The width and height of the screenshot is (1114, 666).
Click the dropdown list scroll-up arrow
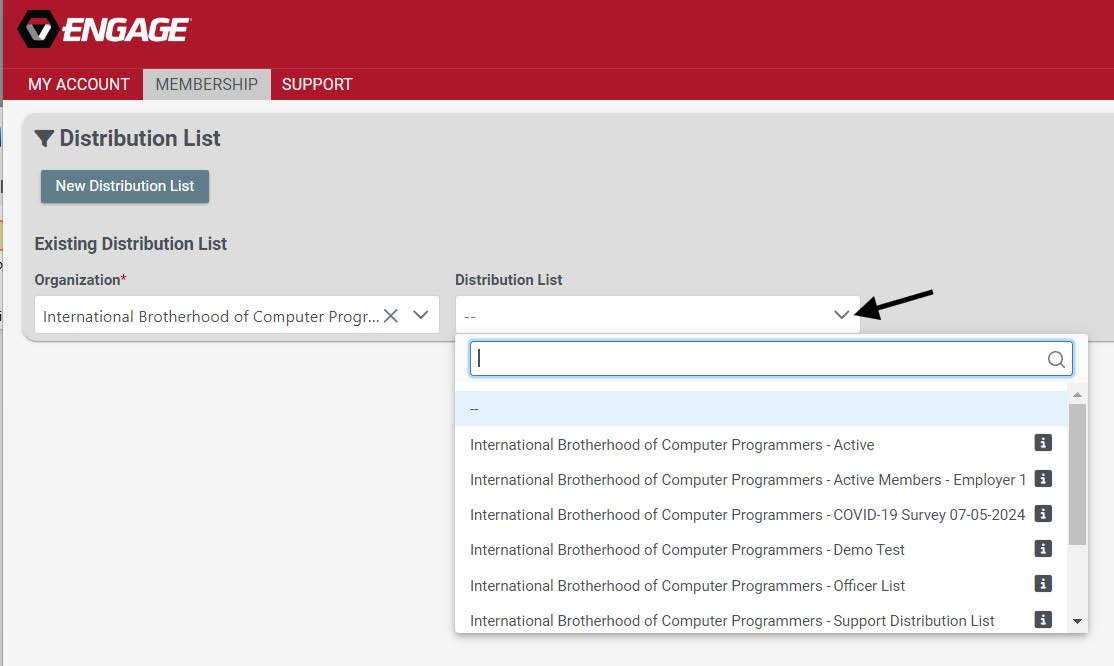[1078, 394]
